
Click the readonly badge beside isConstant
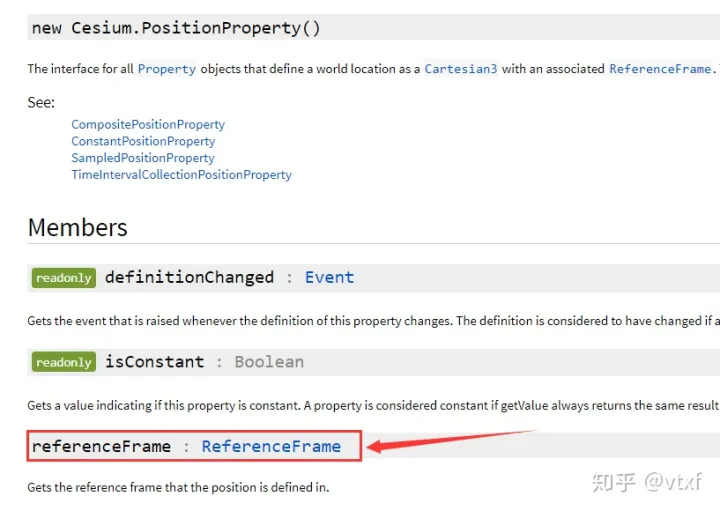63,362
